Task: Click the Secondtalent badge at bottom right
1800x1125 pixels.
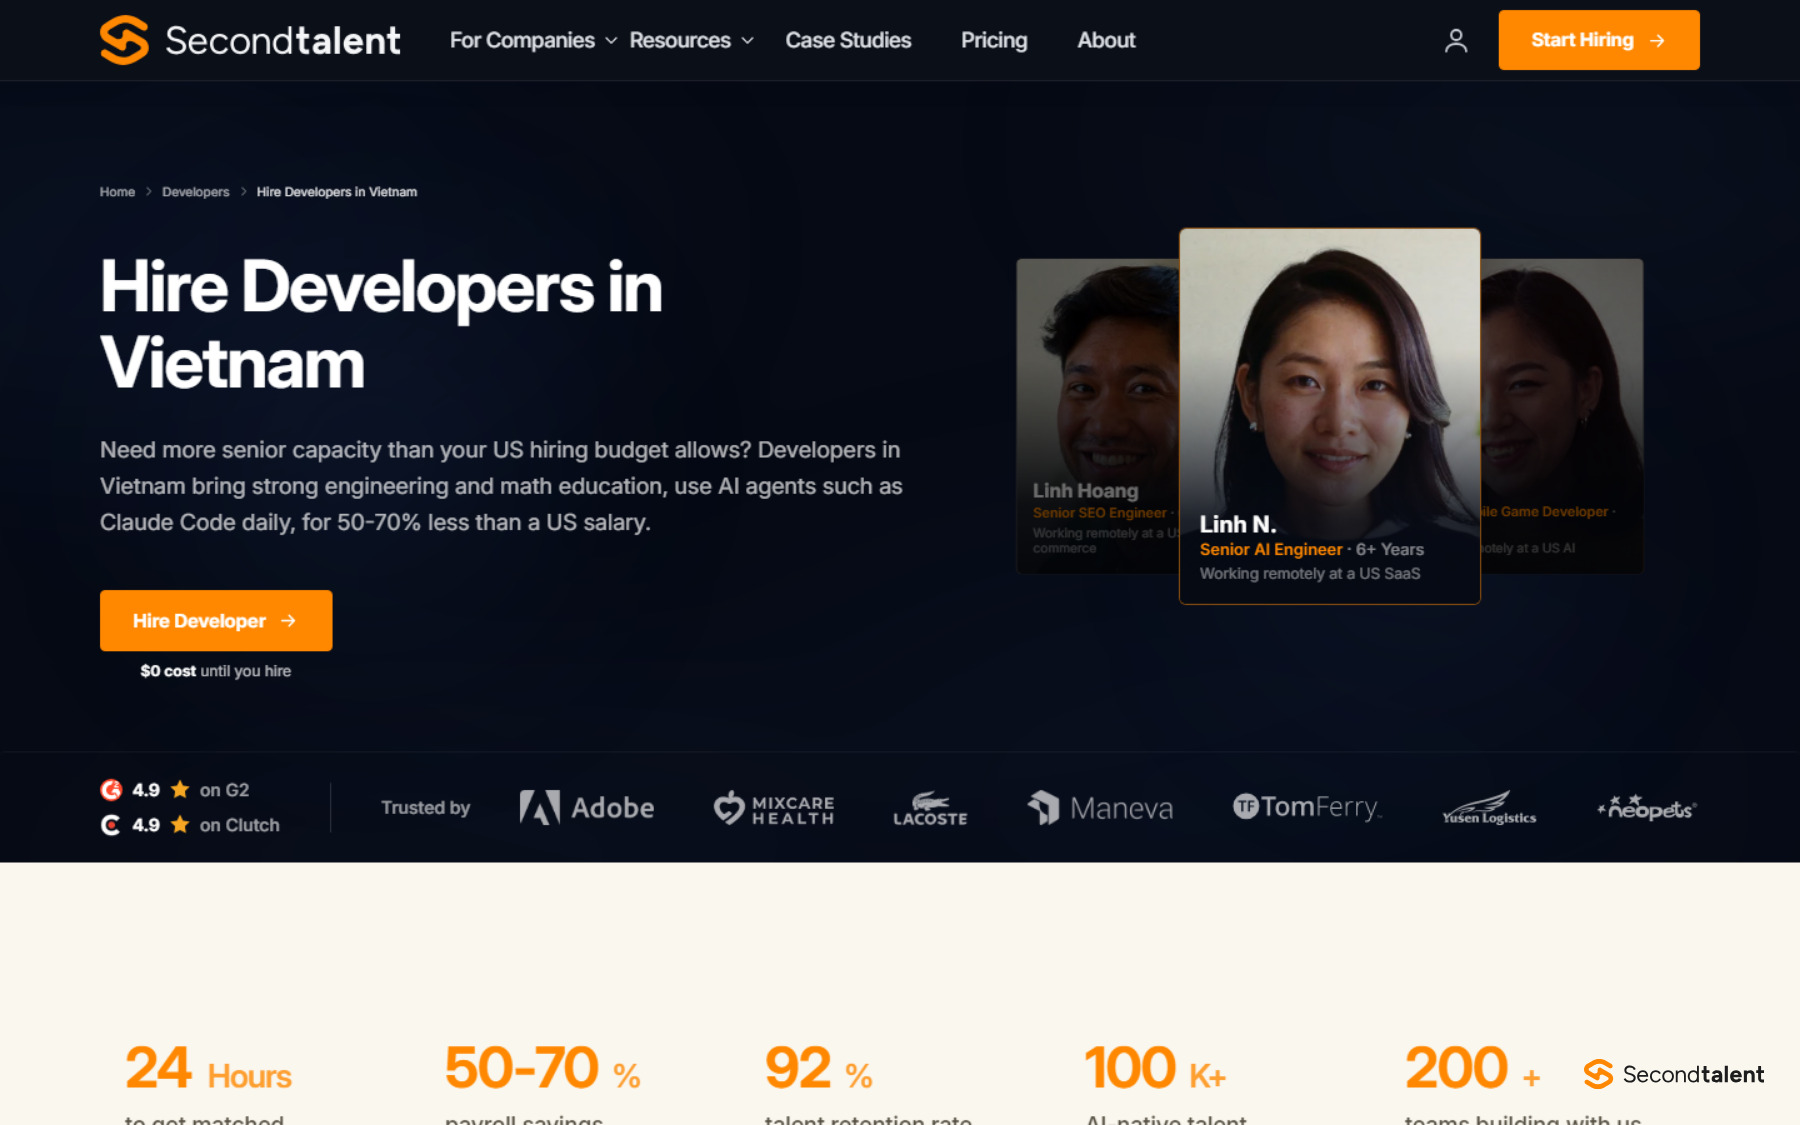Action: tap(1674, 1074)
